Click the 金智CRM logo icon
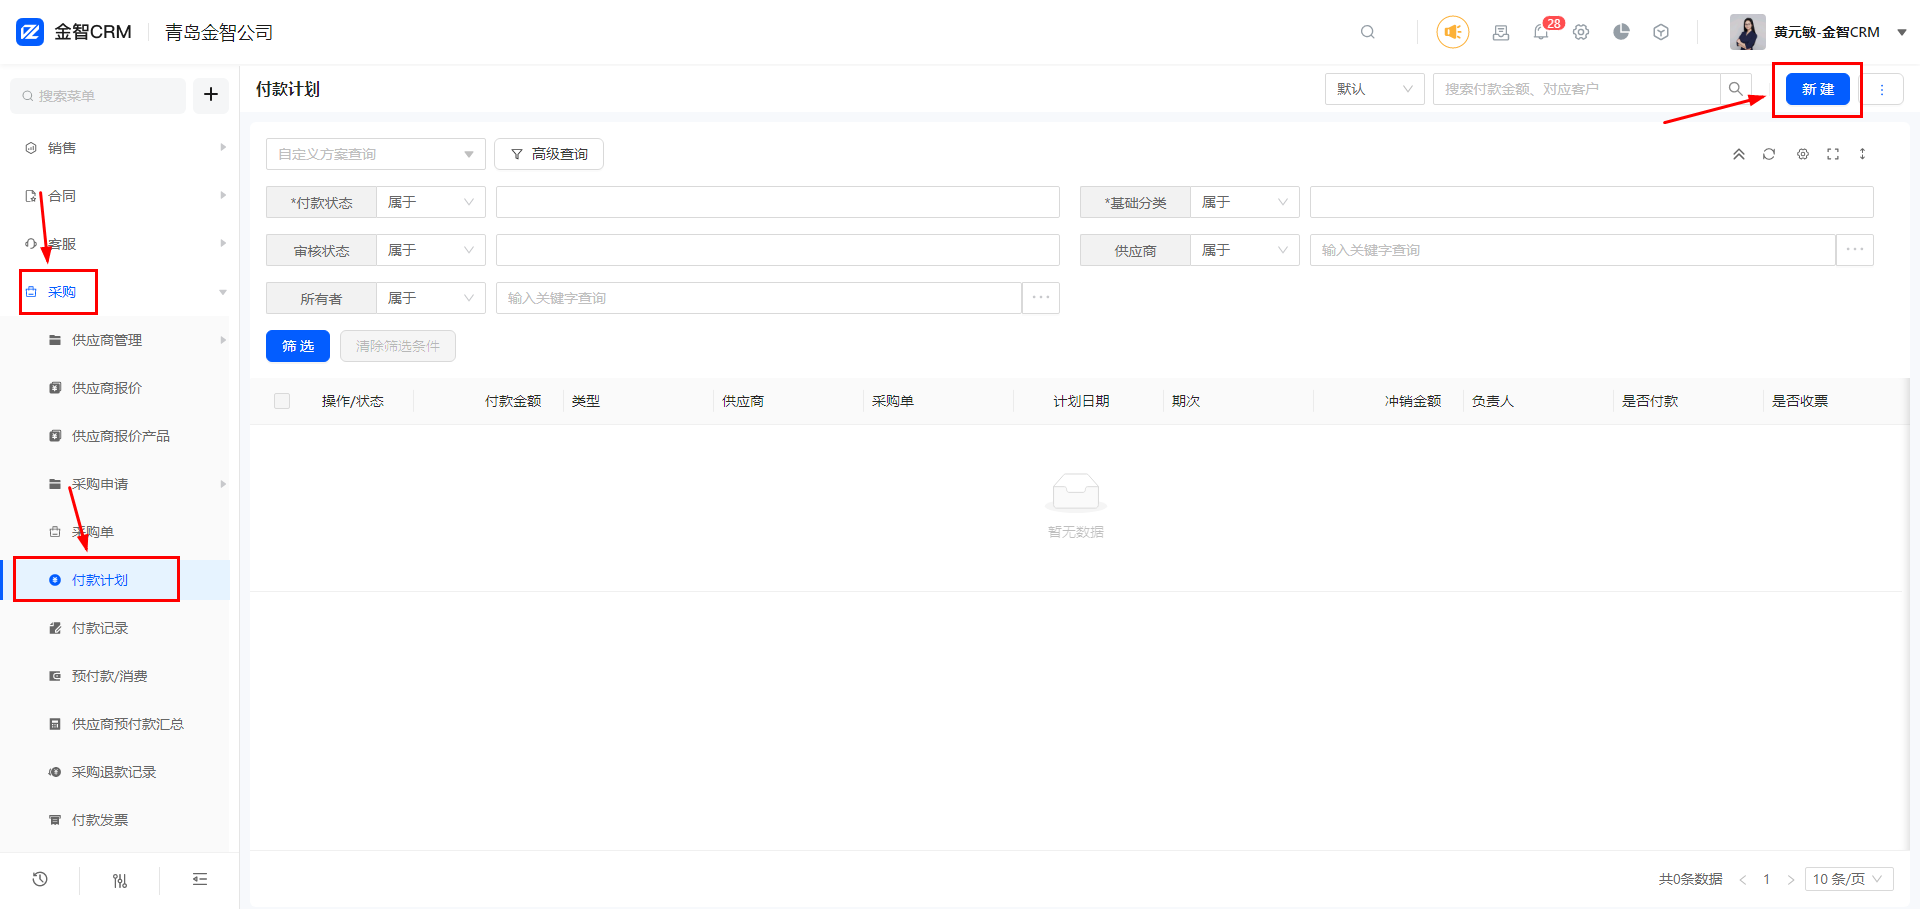 [30, 32]
